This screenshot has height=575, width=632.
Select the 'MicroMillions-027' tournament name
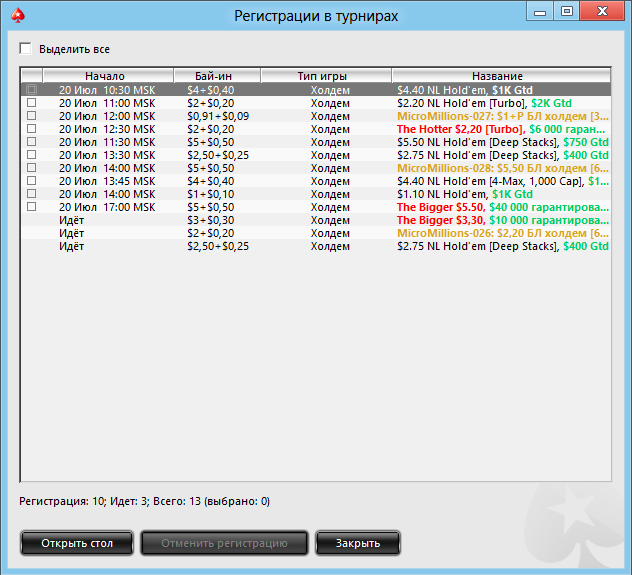(503, 116)
